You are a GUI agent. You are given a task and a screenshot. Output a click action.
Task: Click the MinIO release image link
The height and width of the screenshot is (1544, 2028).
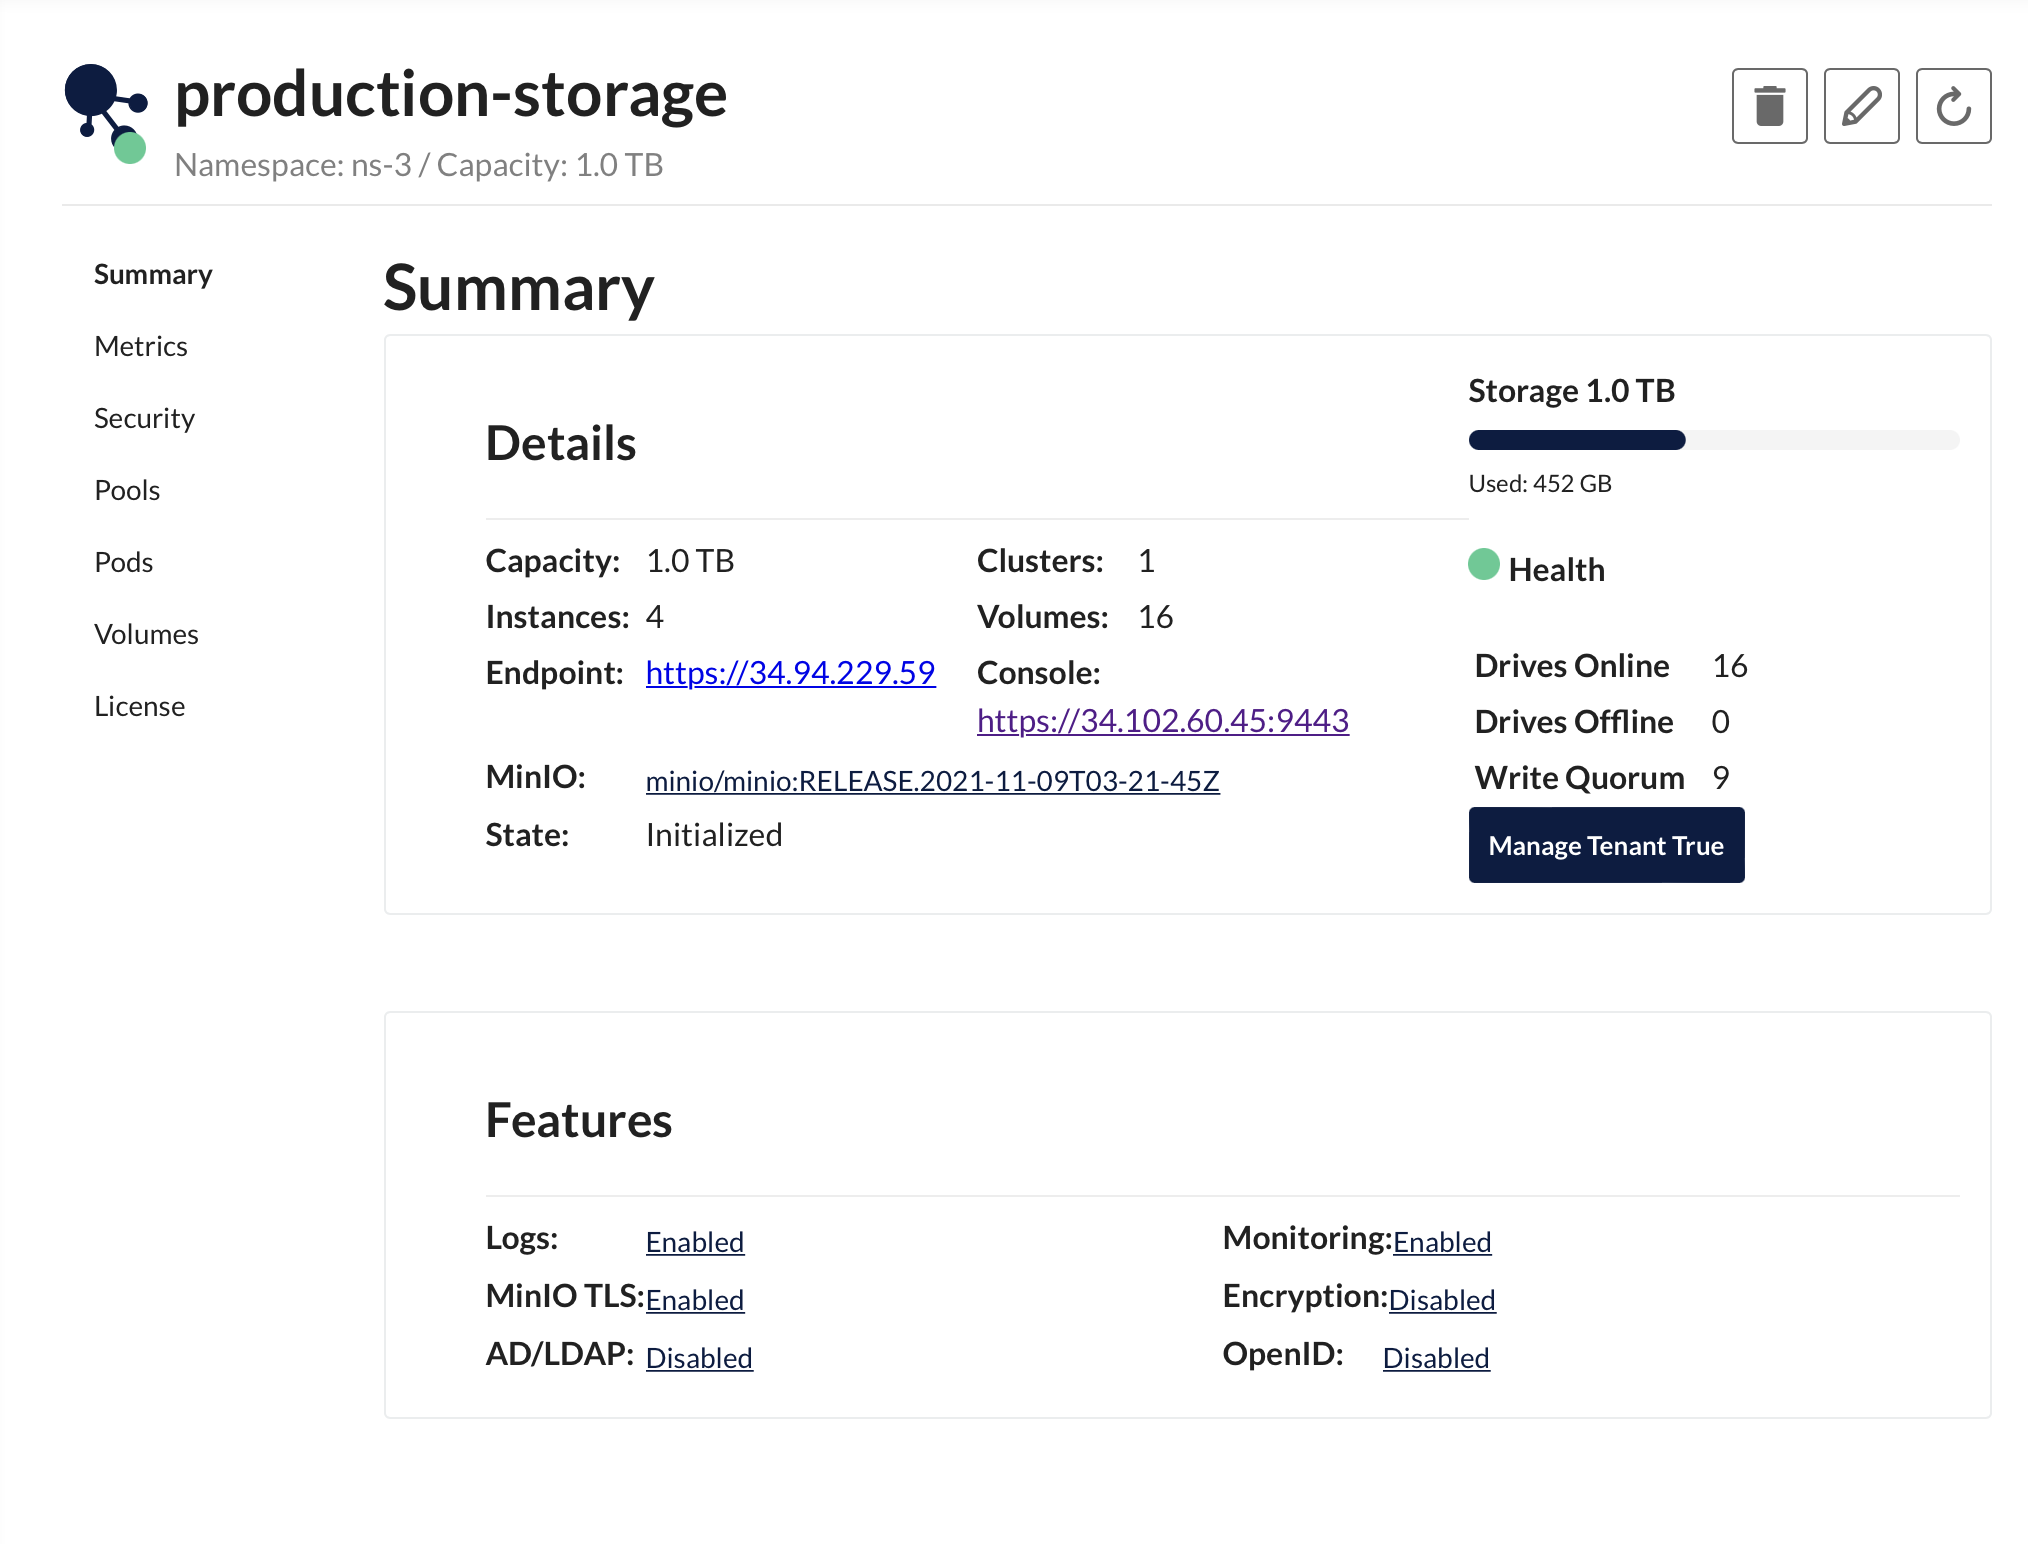point(932,781)
